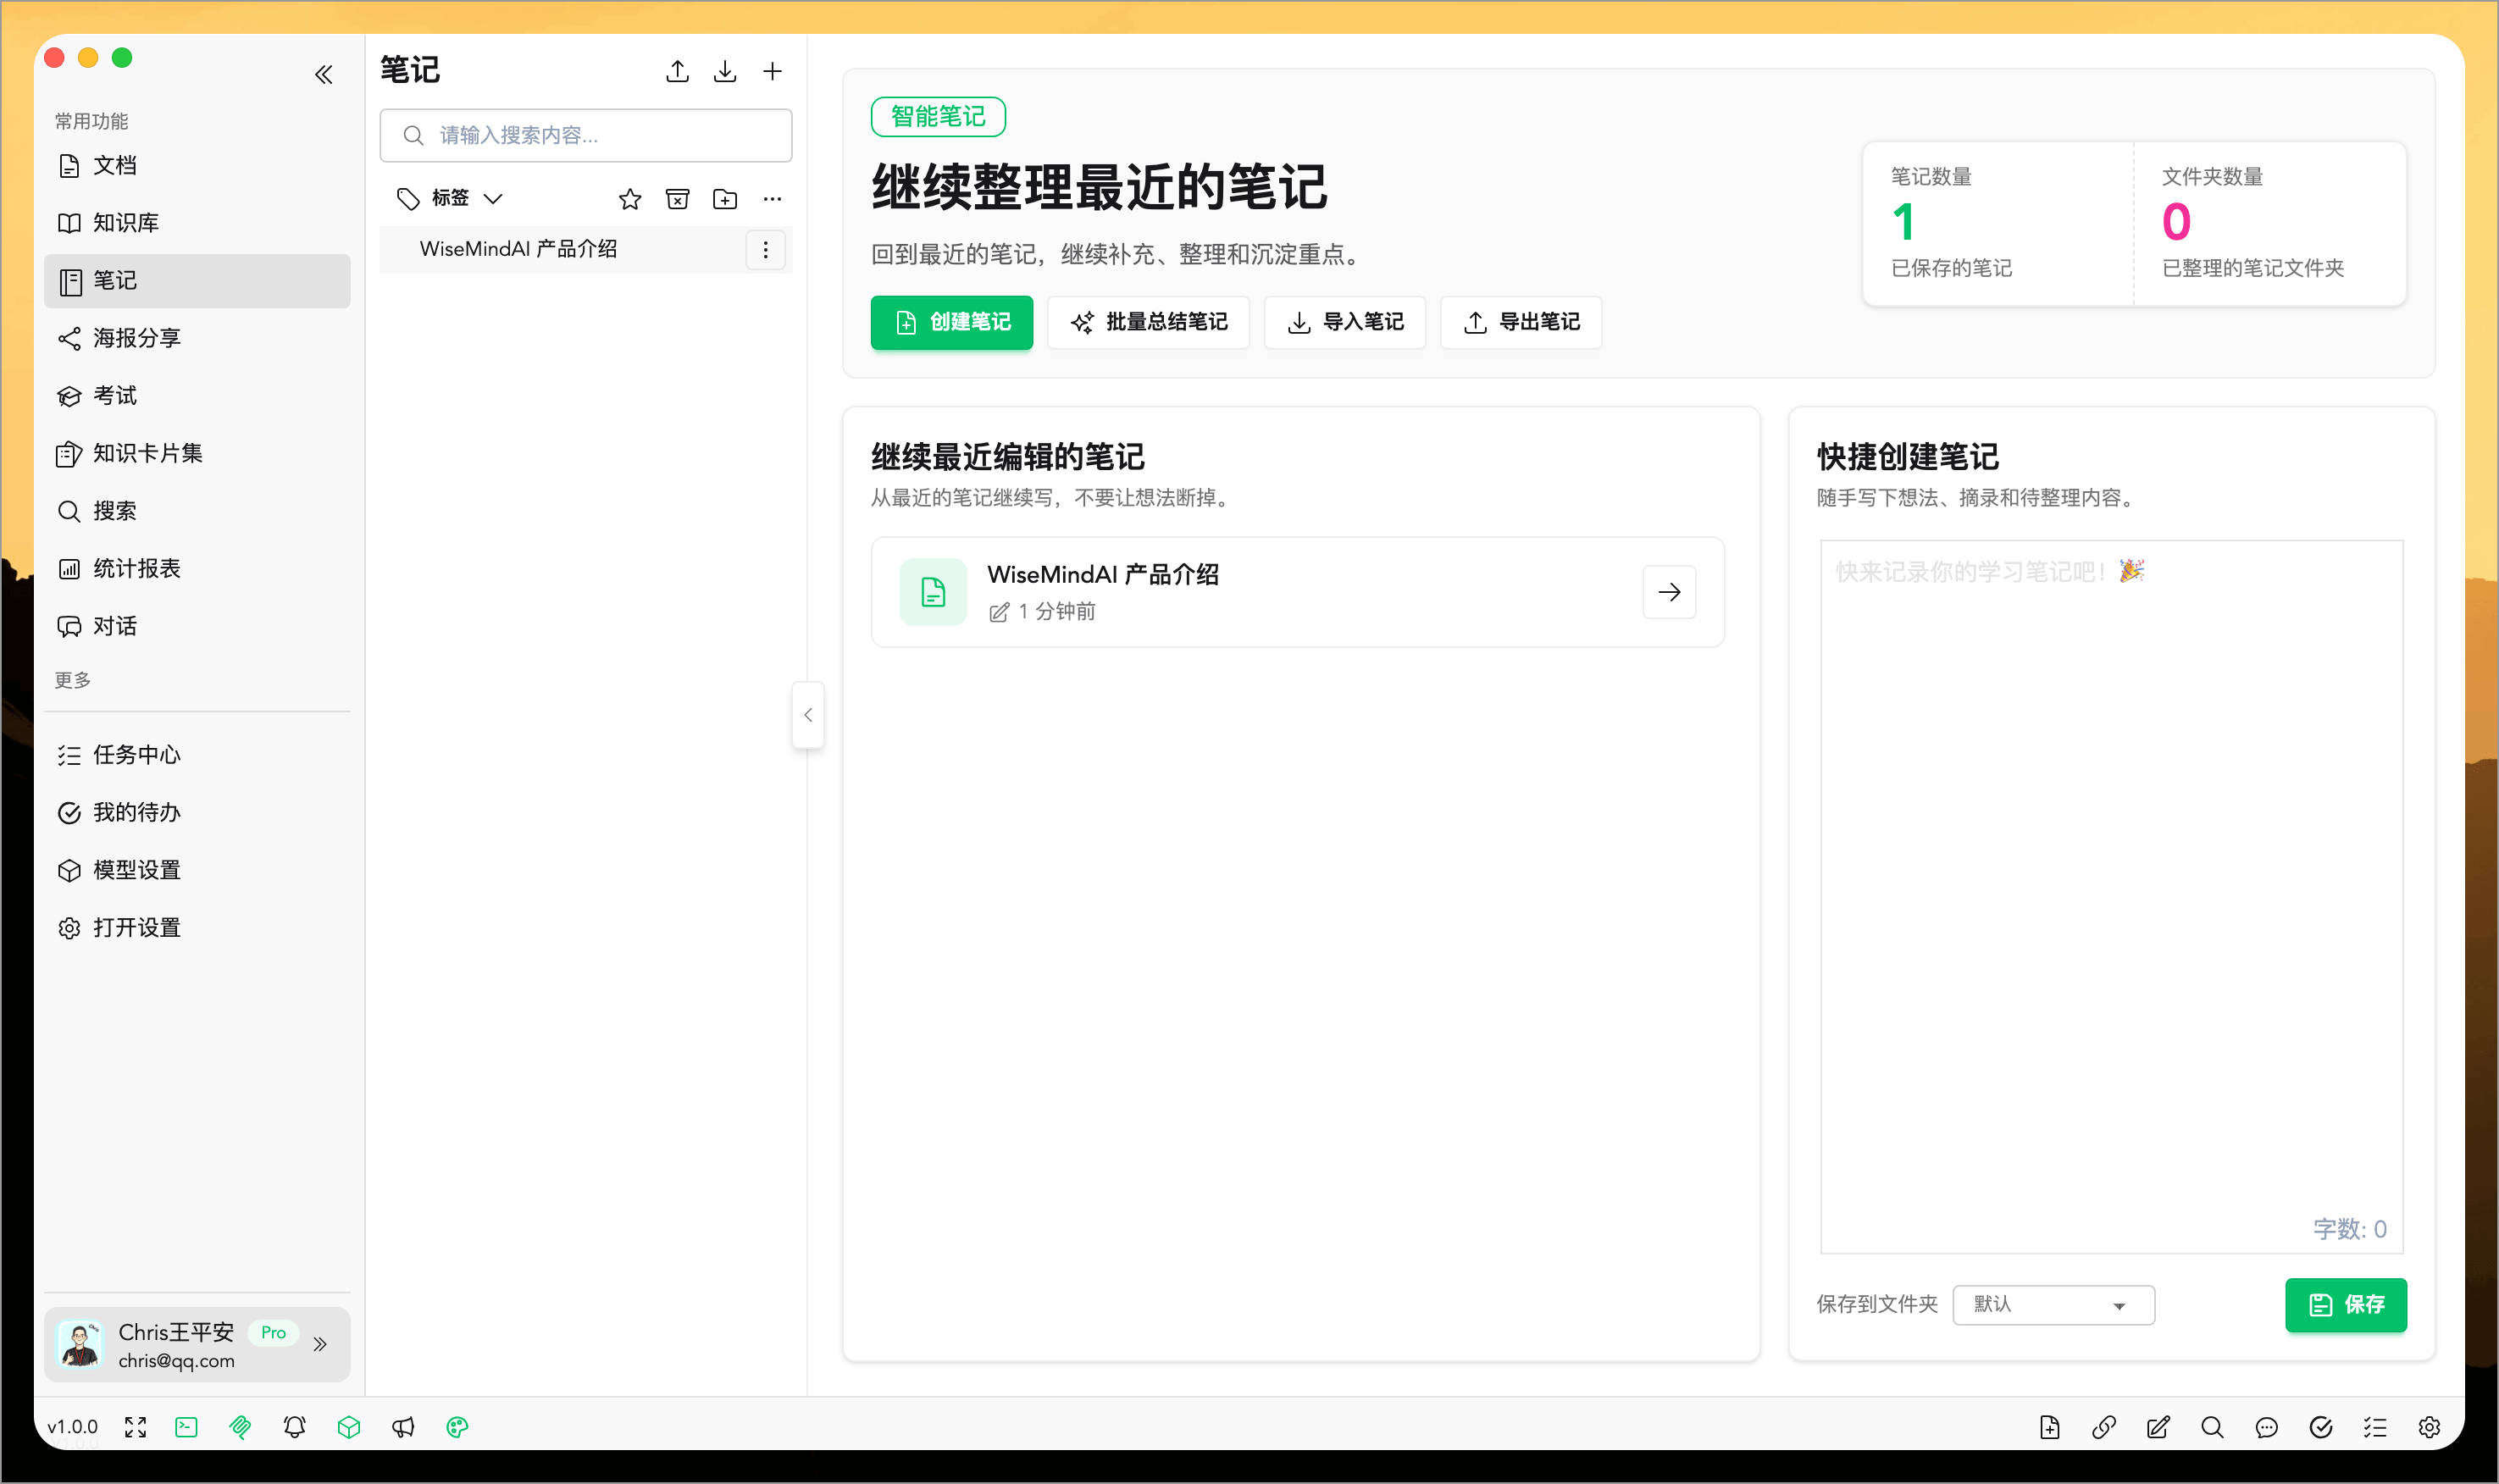Expand the 标签 tag filter dropdown
Screen dimensions: 2499x1484
[x=494, y=198]
